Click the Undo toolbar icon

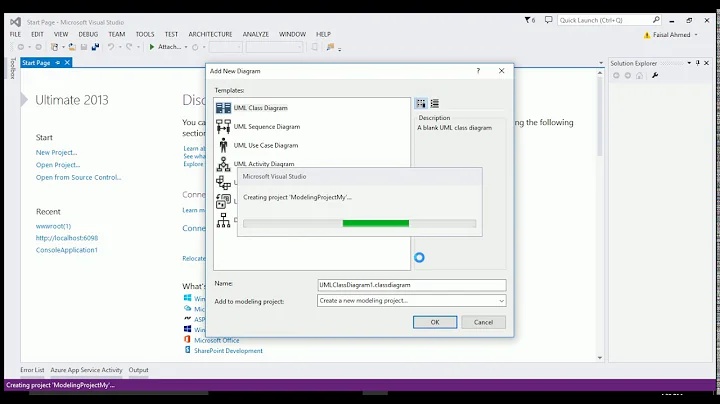111,47
